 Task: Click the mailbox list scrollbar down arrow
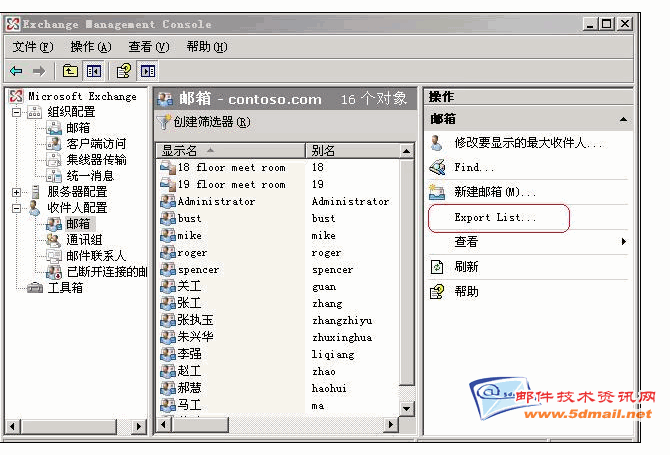407,409
